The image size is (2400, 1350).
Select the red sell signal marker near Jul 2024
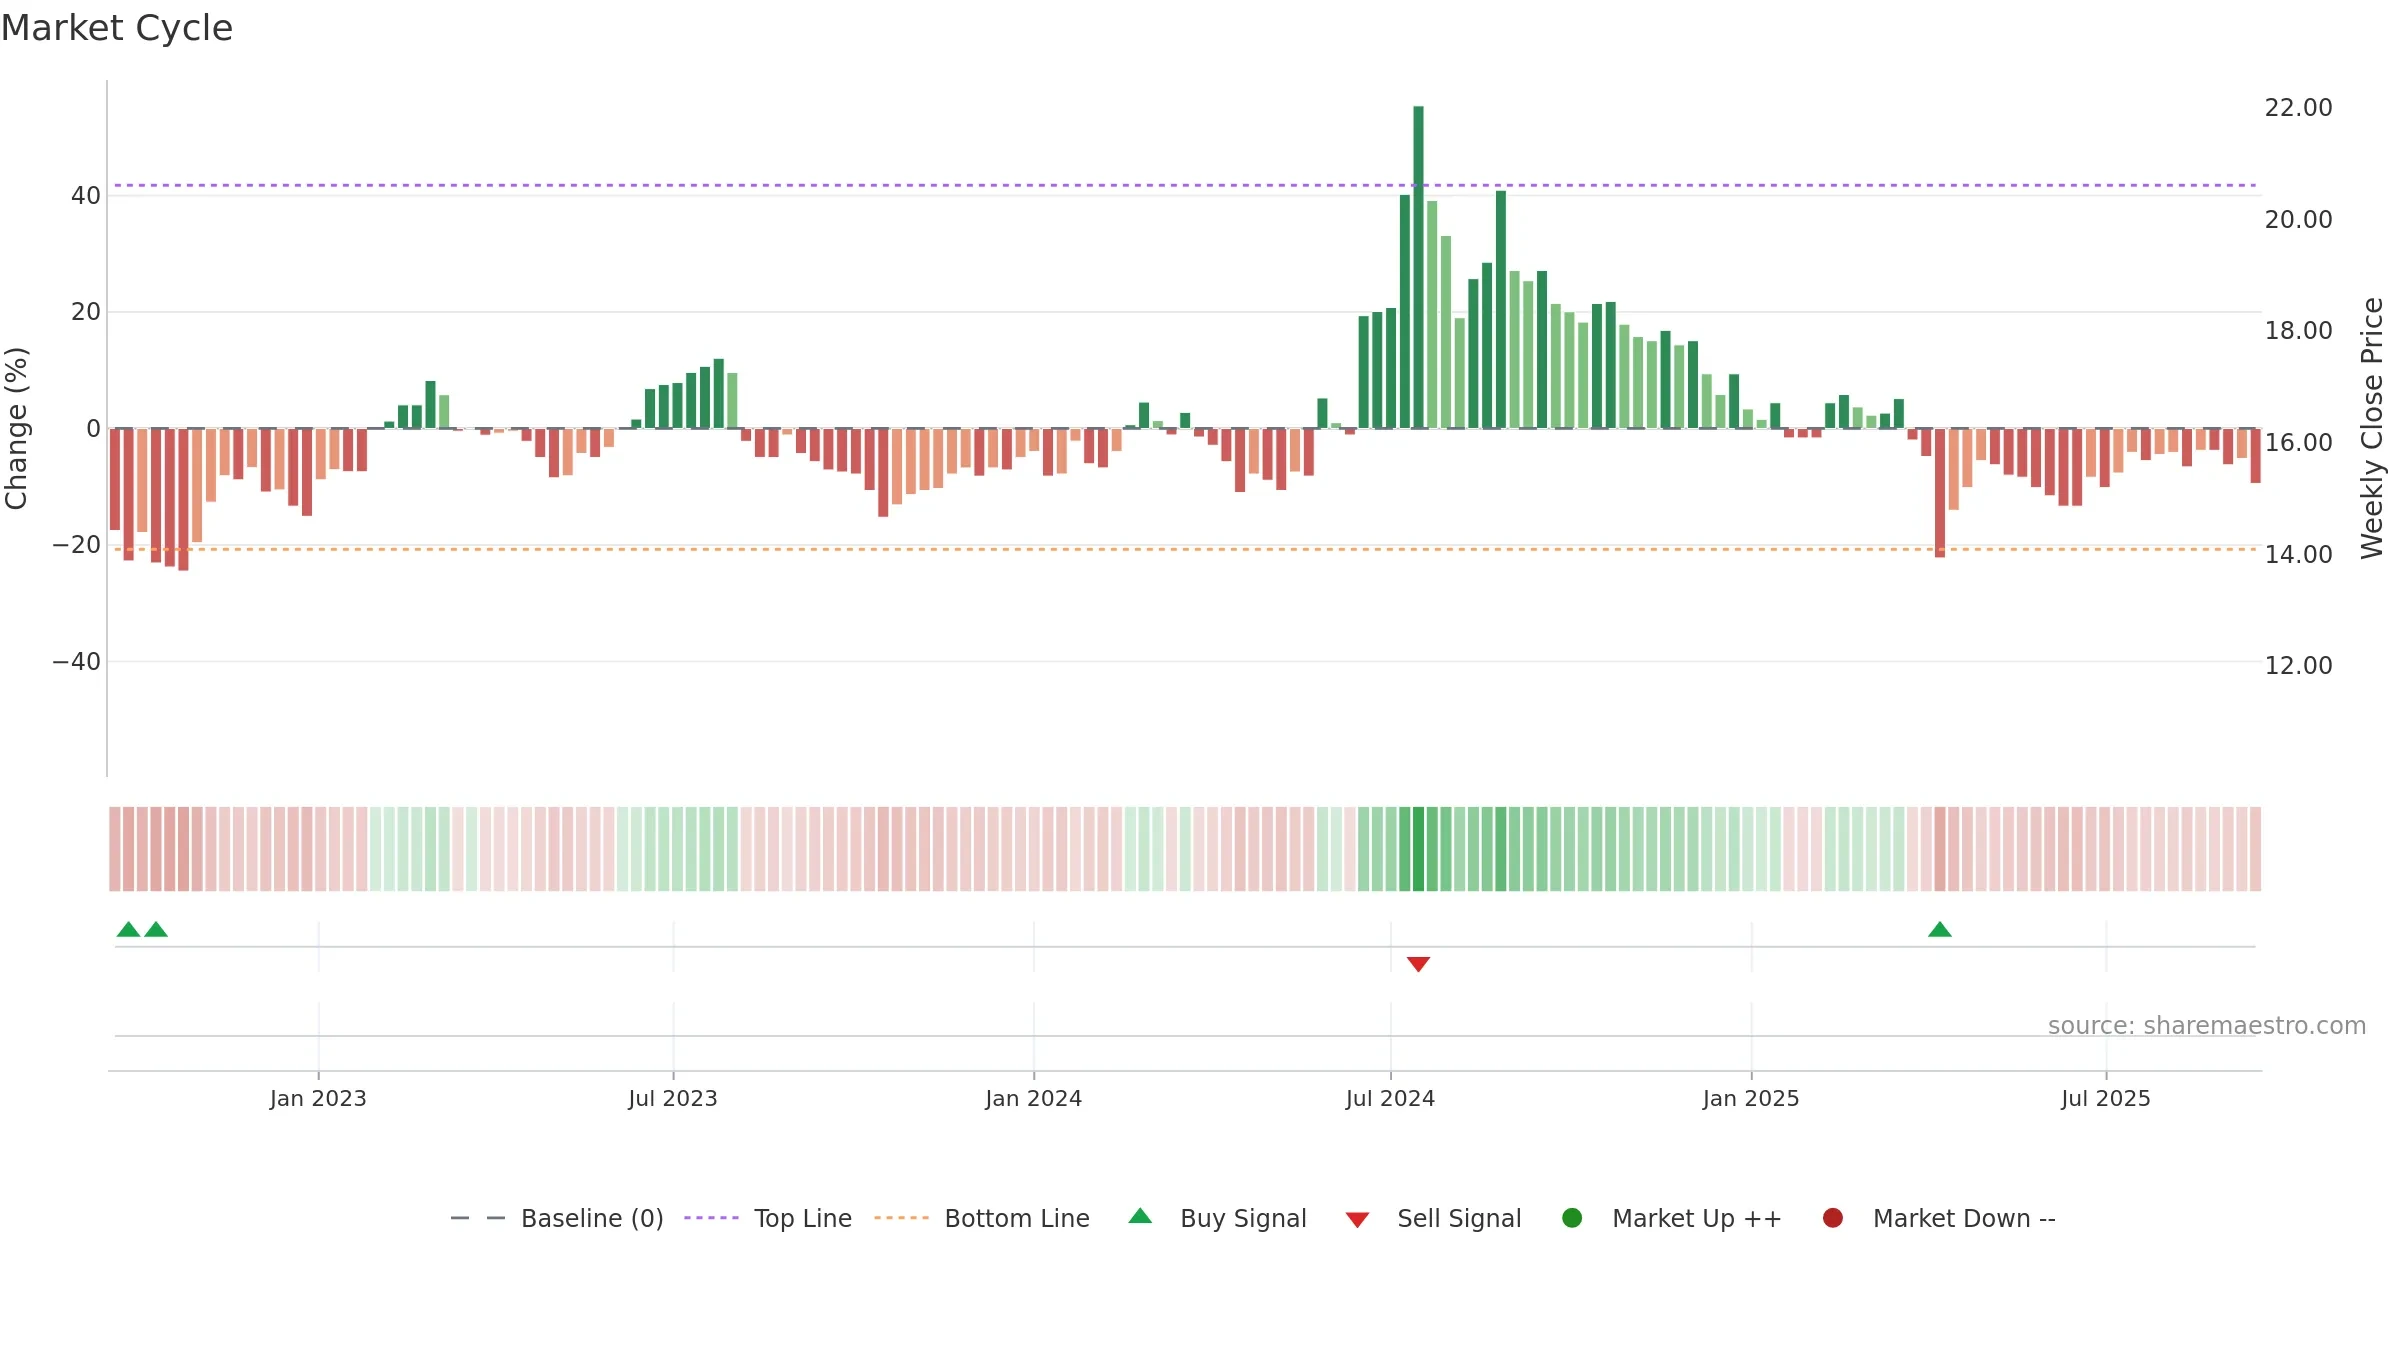click(x=1418, y=964)
